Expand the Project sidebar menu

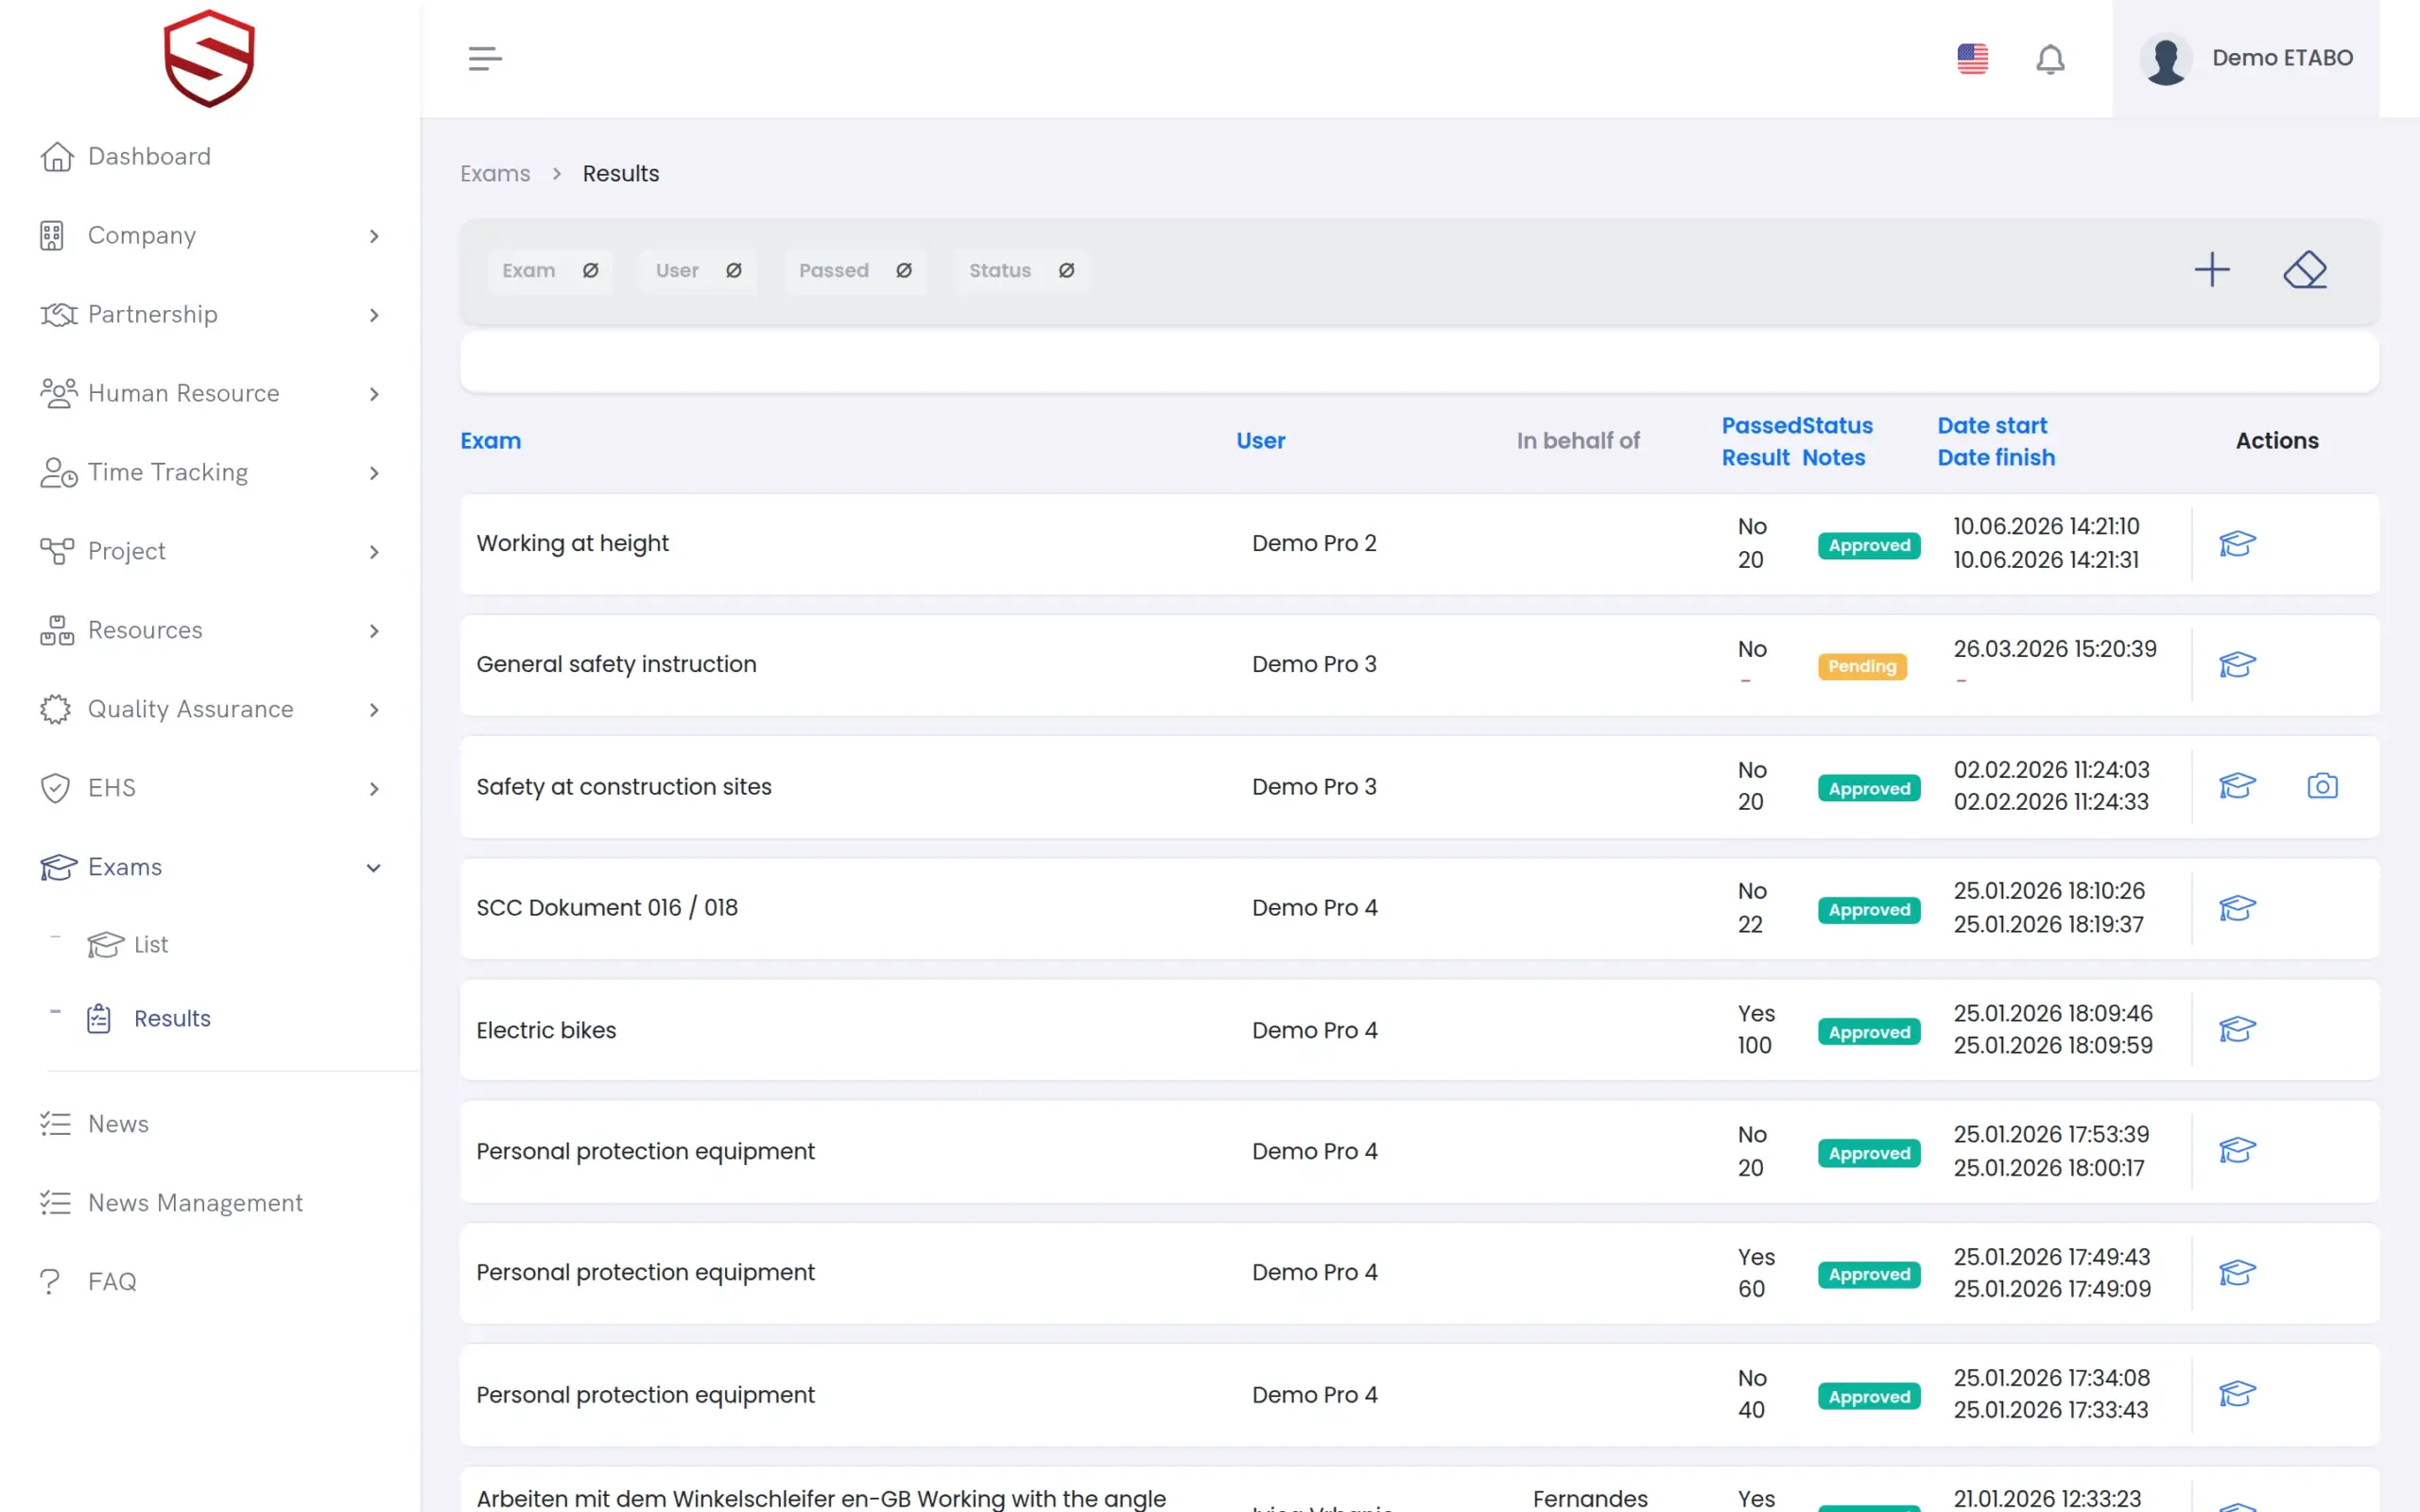point(210,552)
